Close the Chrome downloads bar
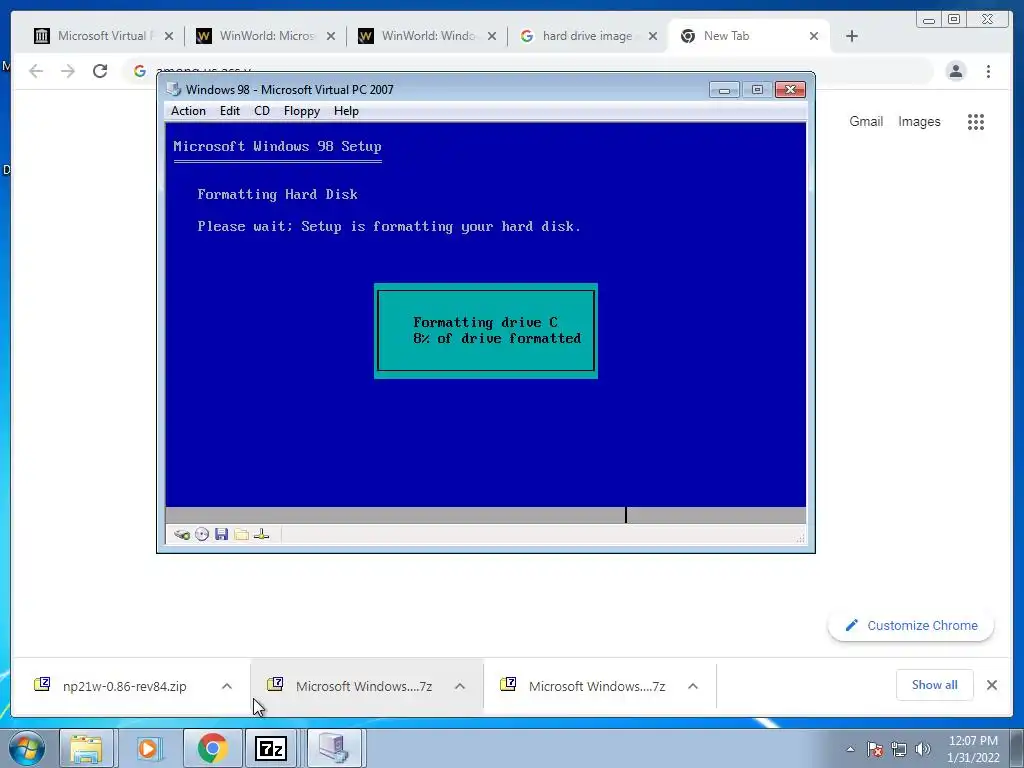Viewport: 1024px width, 768px height. [991, 684]
